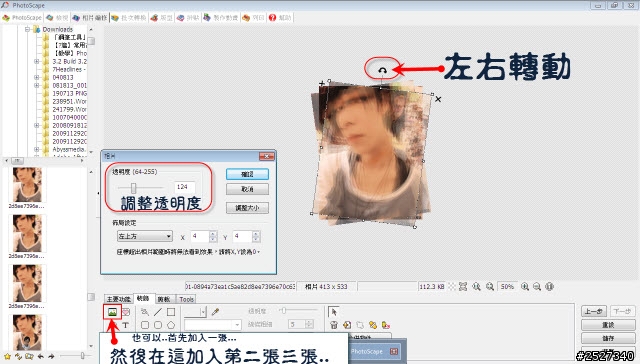Viewport: 640px width, 364px height.
Task: Click the button below 上一步
Action: tap(608, 325)
